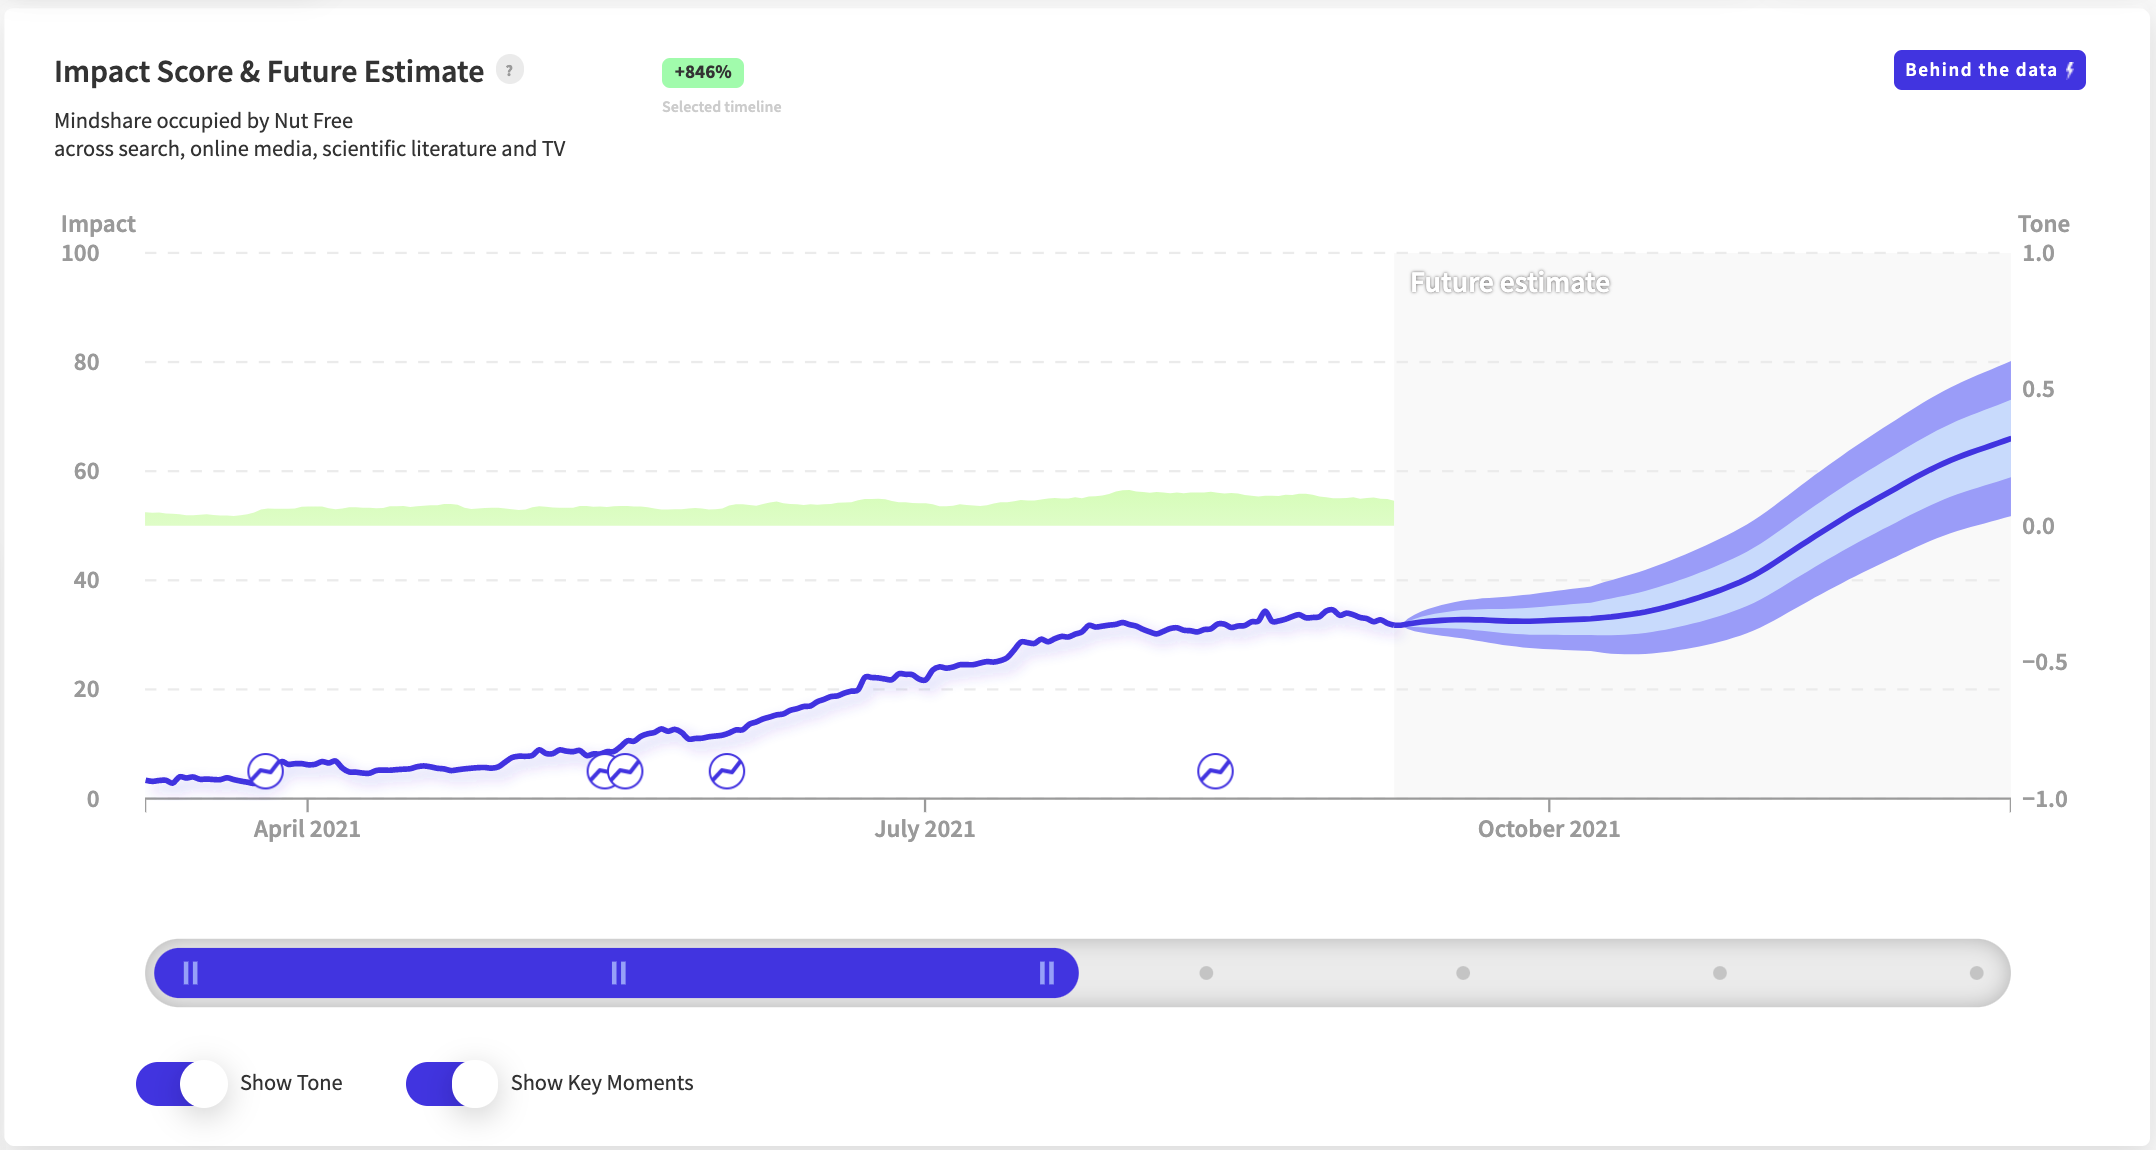Image resolution: width=2156 pixels, height=1150 pixels.
Task: Click the +846% growth badge
Action: coord(702,72)
